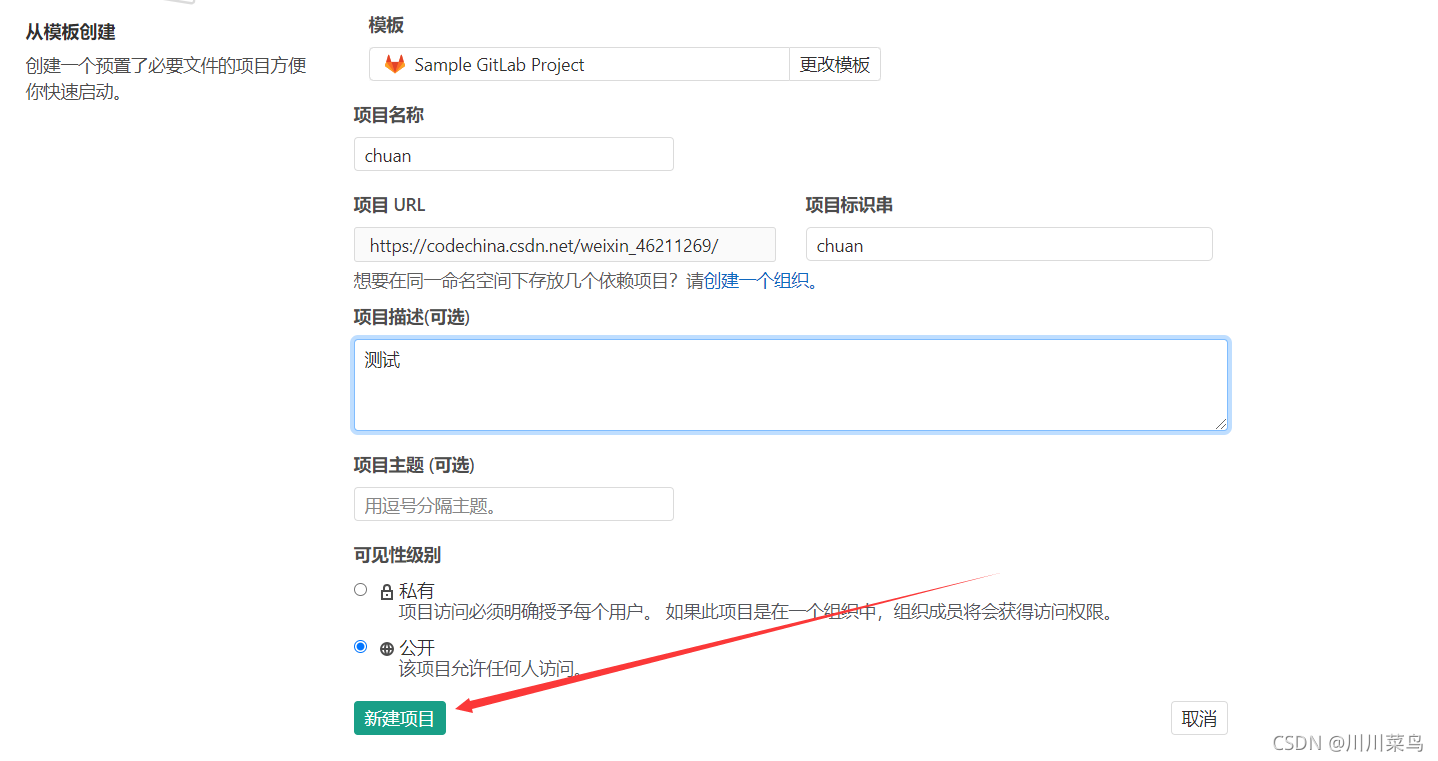Click the 从模板创建 section heading
This screenshot has height=761, width=1438.
(70, 32)
